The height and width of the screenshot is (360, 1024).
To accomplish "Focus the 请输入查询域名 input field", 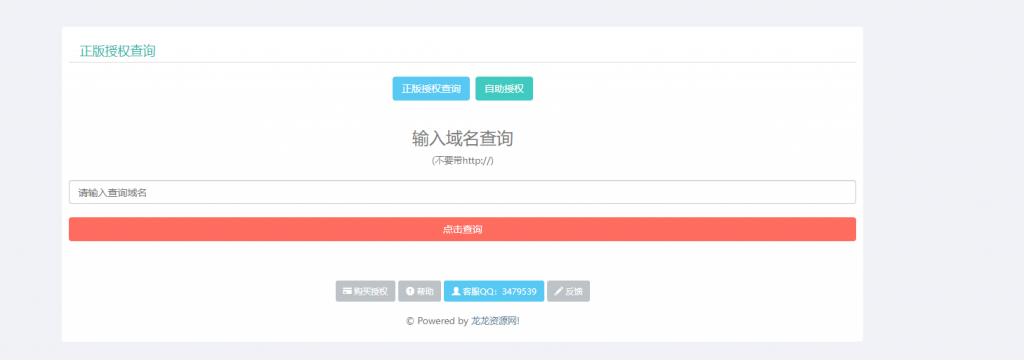I will pos(462,192).
